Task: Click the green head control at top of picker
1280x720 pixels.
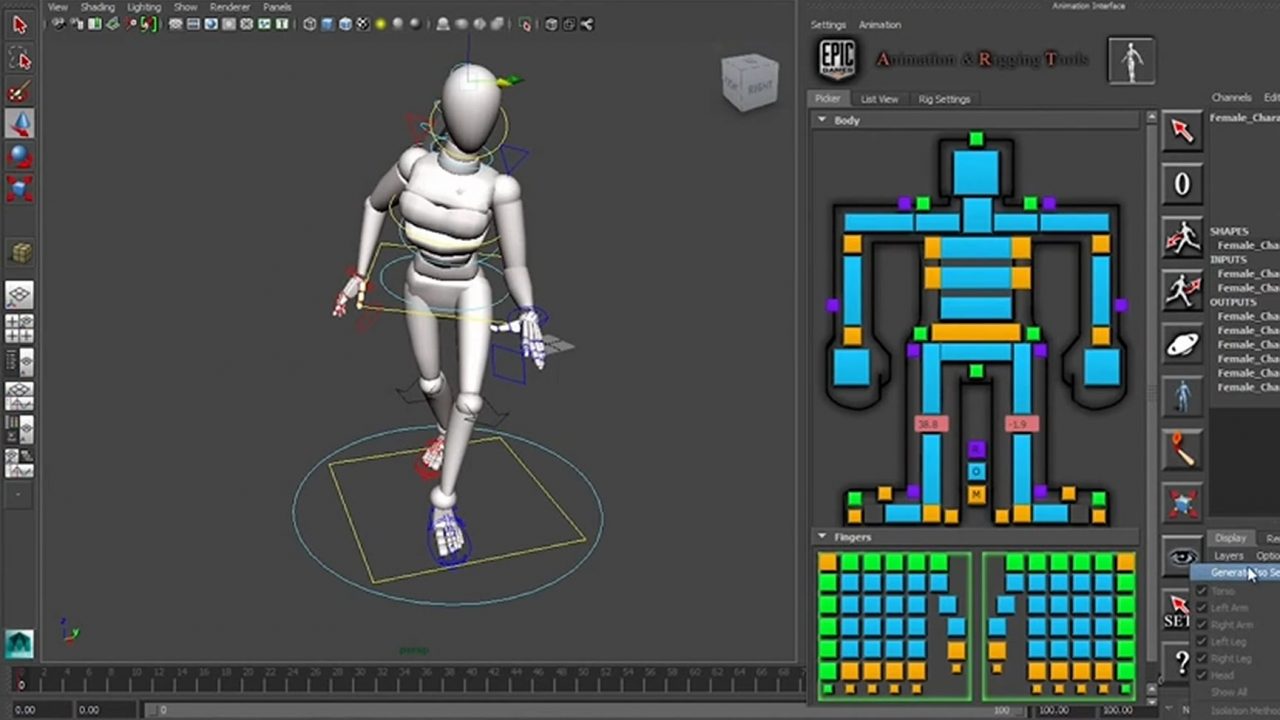Action: point(976,139)
